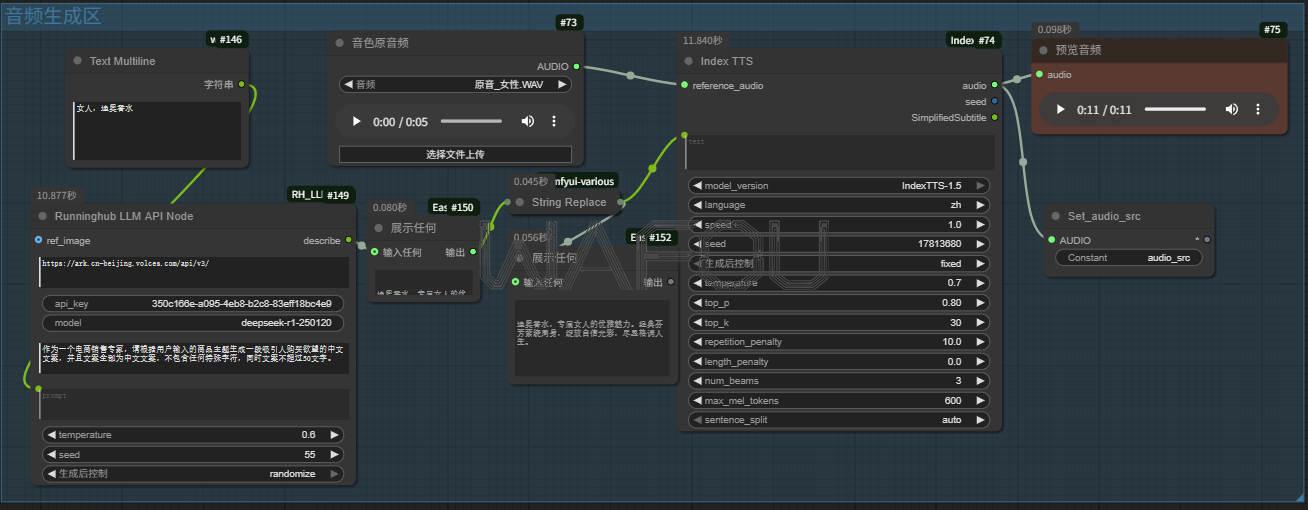Viewport: 1308px width, 510px height.
Task: Click 选择文件上传 upload button
Action: click(455, 154)
